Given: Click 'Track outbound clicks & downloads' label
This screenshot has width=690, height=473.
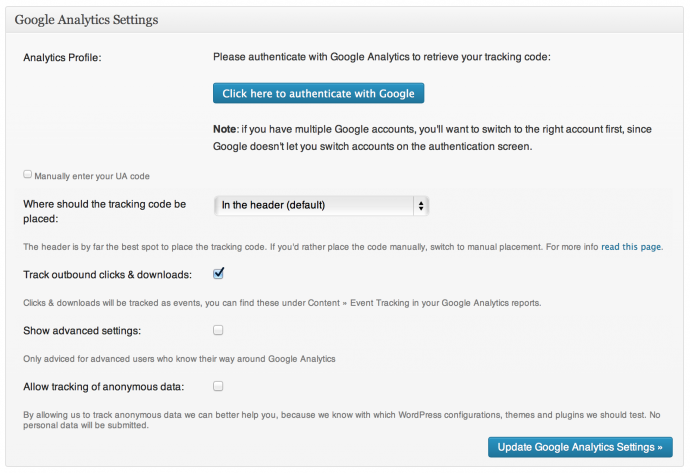Looking at the screenshot, I should [x=107, y=275].
